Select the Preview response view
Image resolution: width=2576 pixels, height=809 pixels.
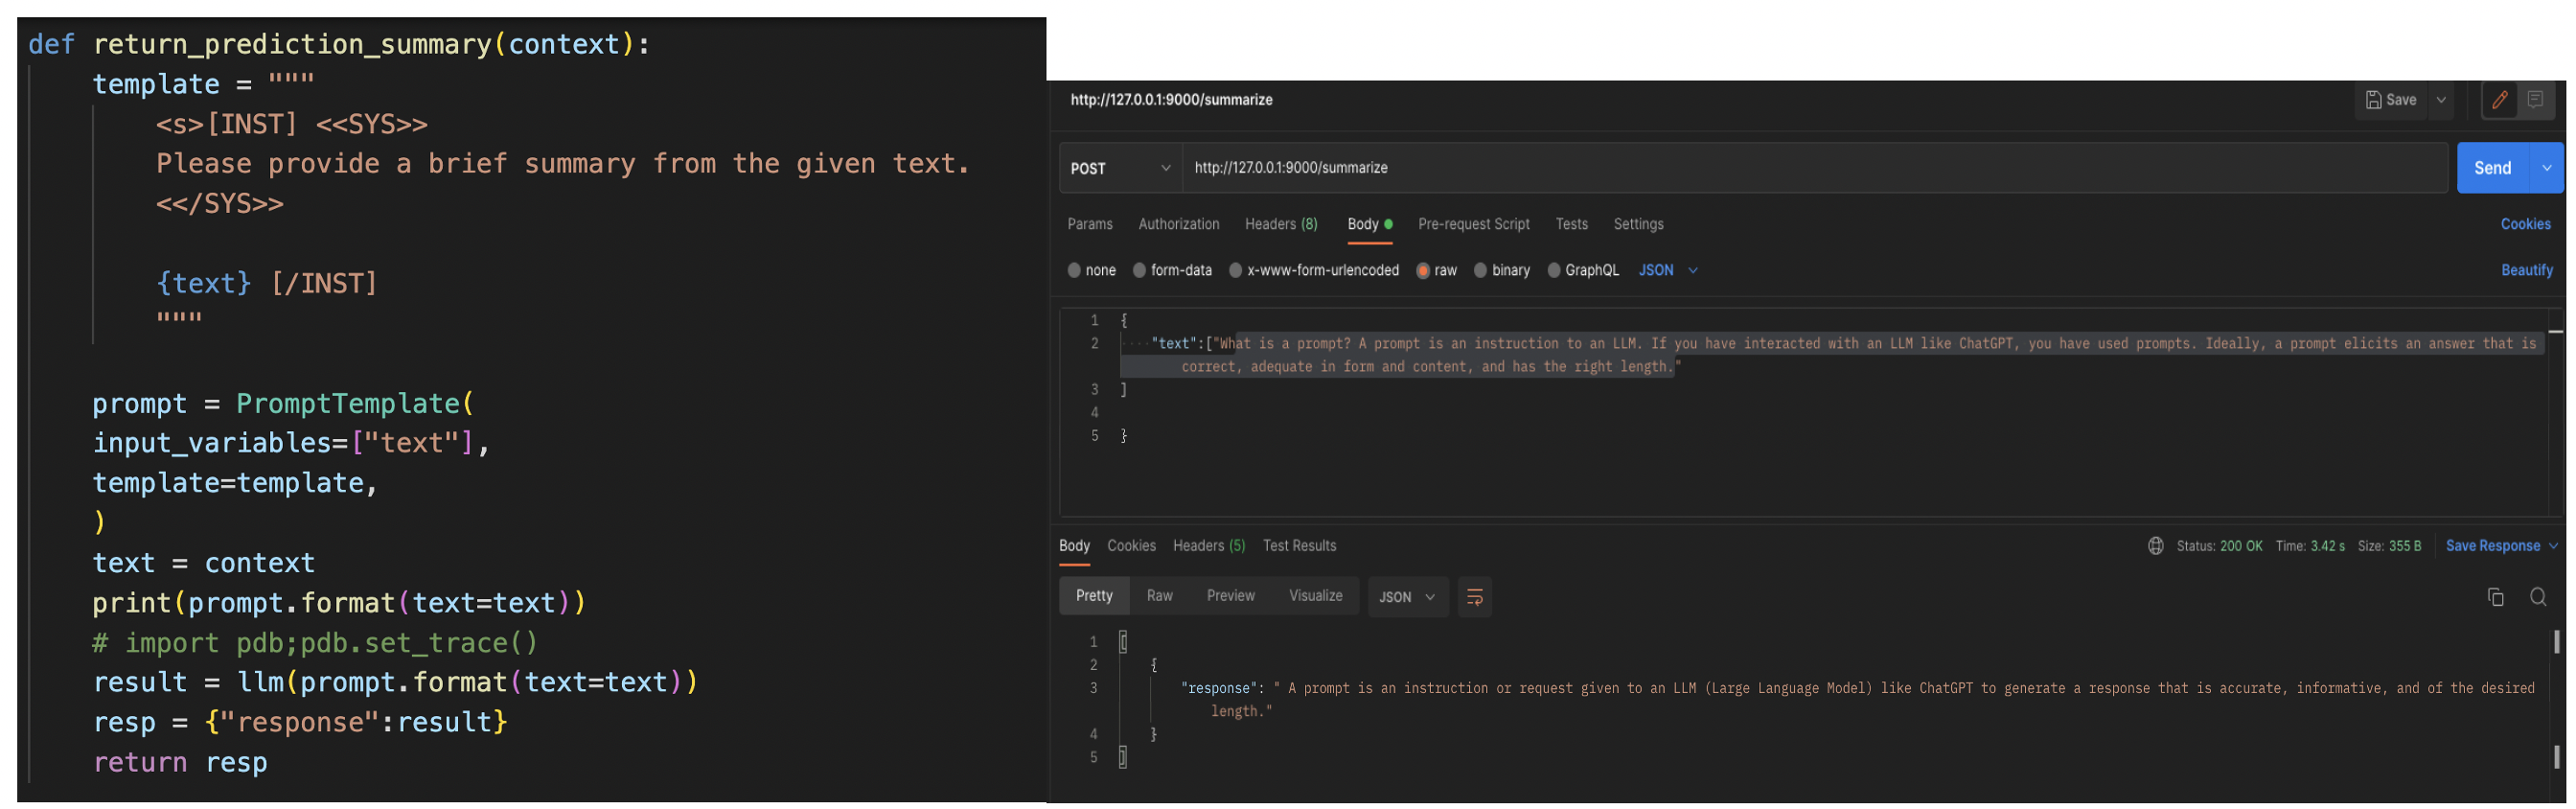[x=1230, y=596]
